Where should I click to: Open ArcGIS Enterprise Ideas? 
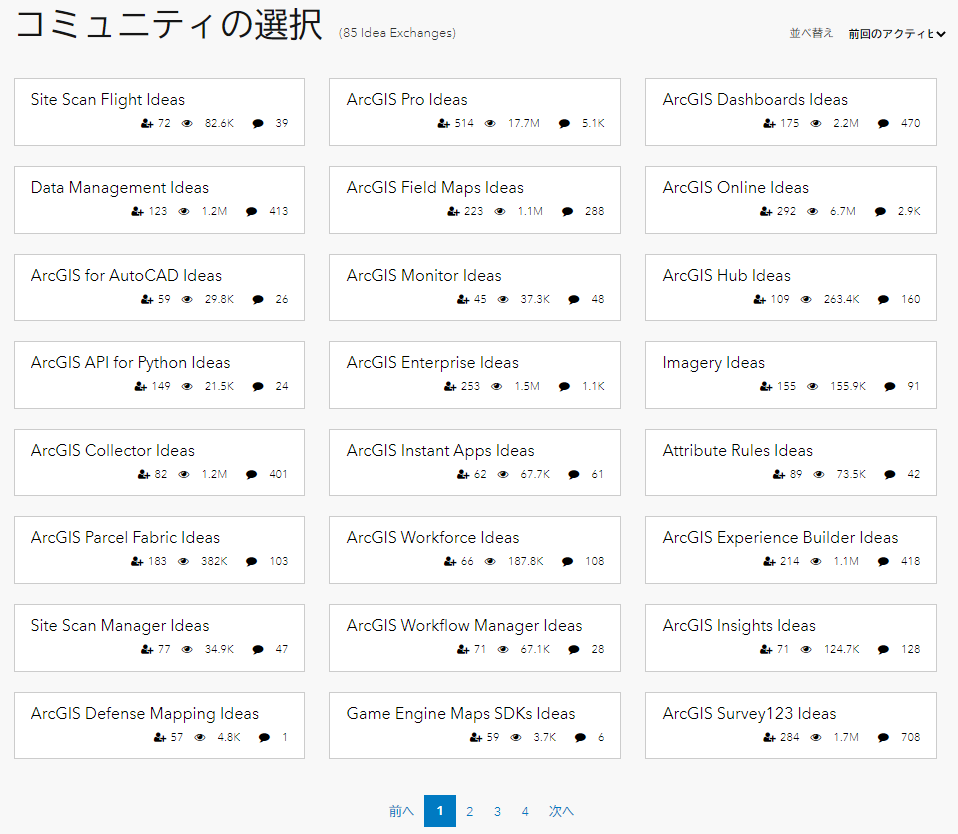tap(433, 362)
